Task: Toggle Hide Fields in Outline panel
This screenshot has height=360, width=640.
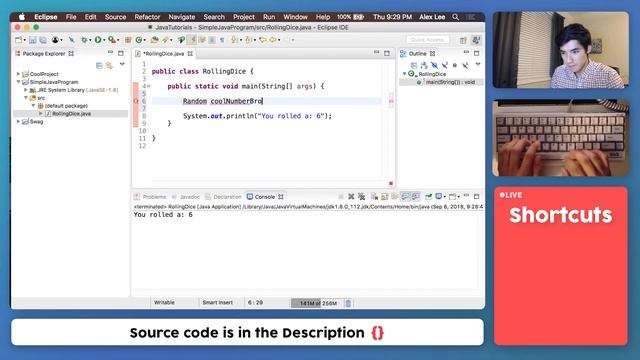Action: pos(434,65)
